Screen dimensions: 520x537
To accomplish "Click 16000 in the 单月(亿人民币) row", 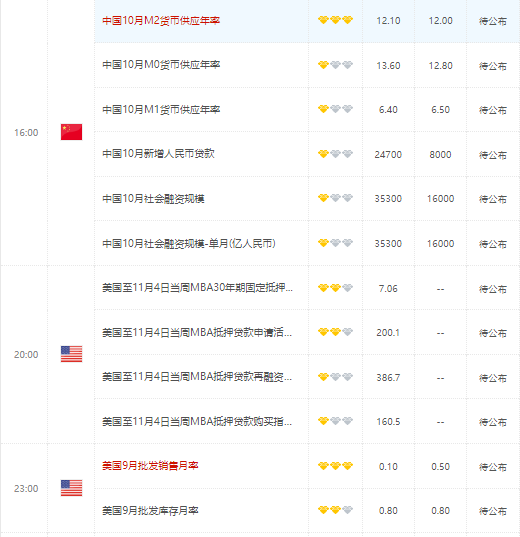I will 441,243.
